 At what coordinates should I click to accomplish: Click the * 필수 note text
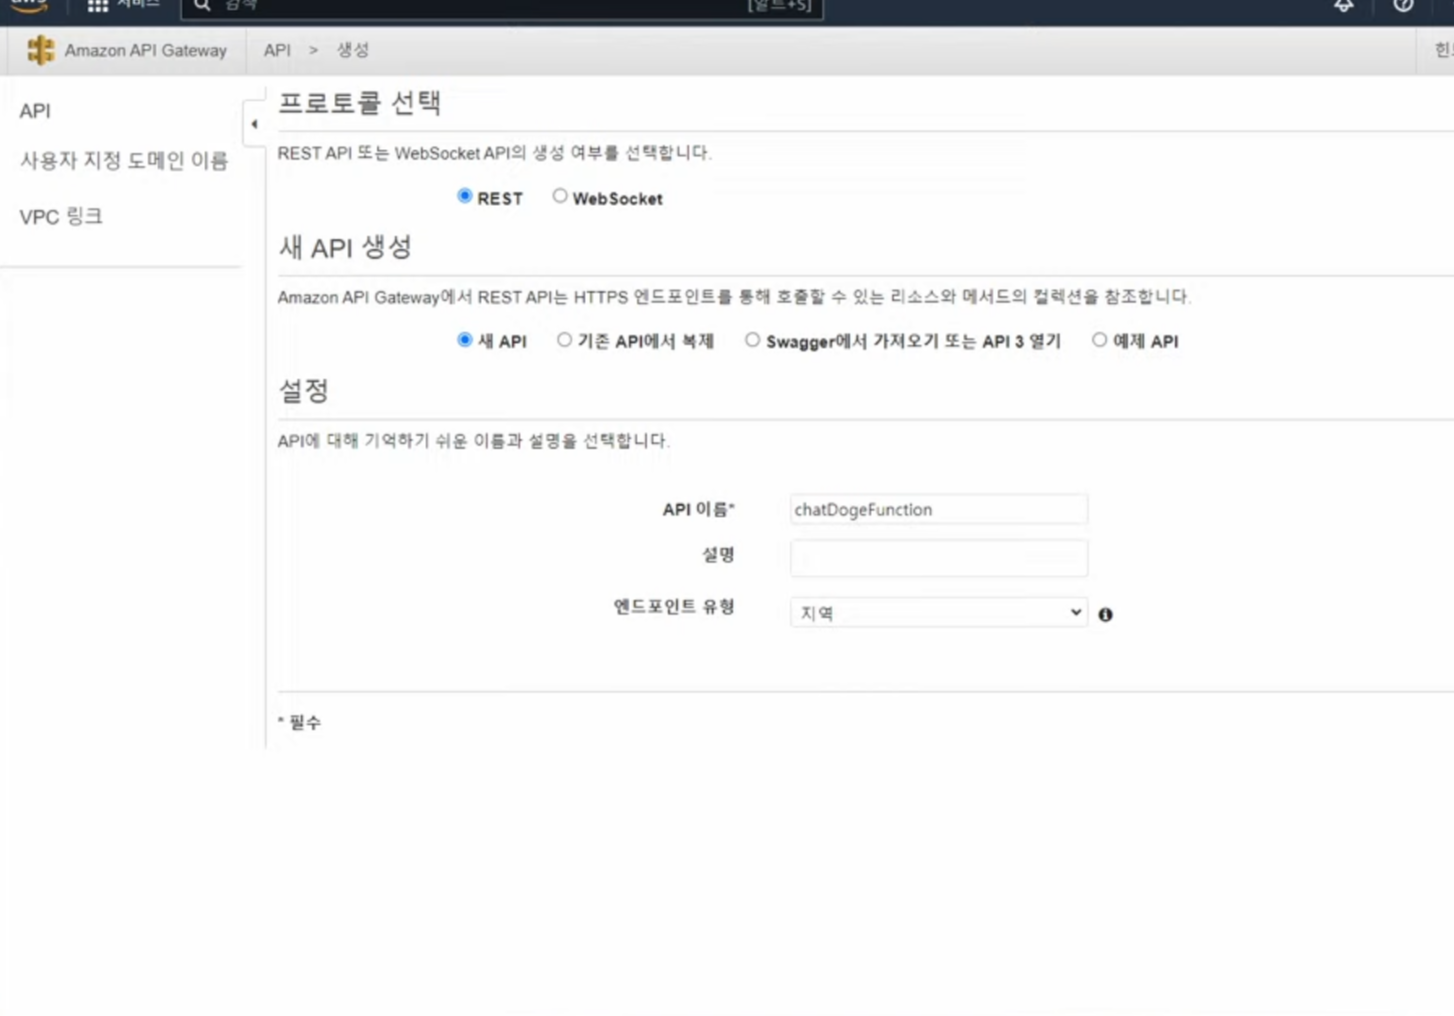tap(300, 722)
